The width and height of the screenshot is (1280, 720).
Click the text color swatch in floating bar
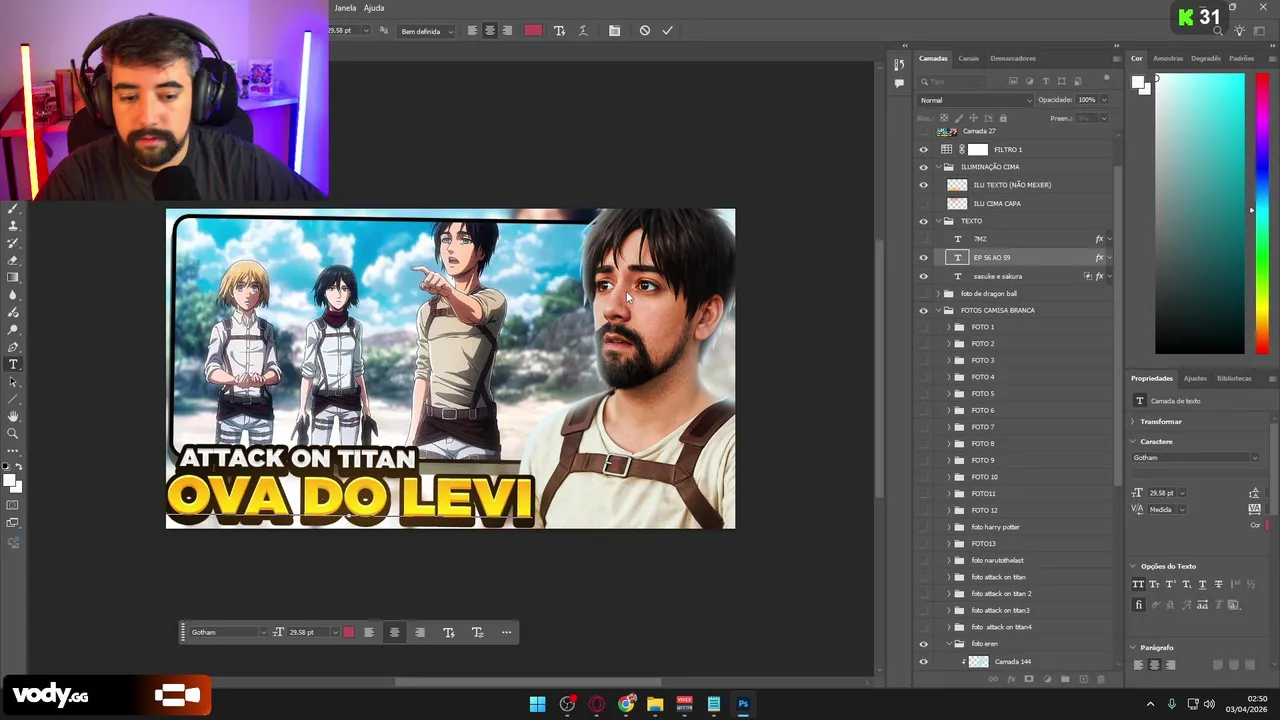[x=348, y=632]
